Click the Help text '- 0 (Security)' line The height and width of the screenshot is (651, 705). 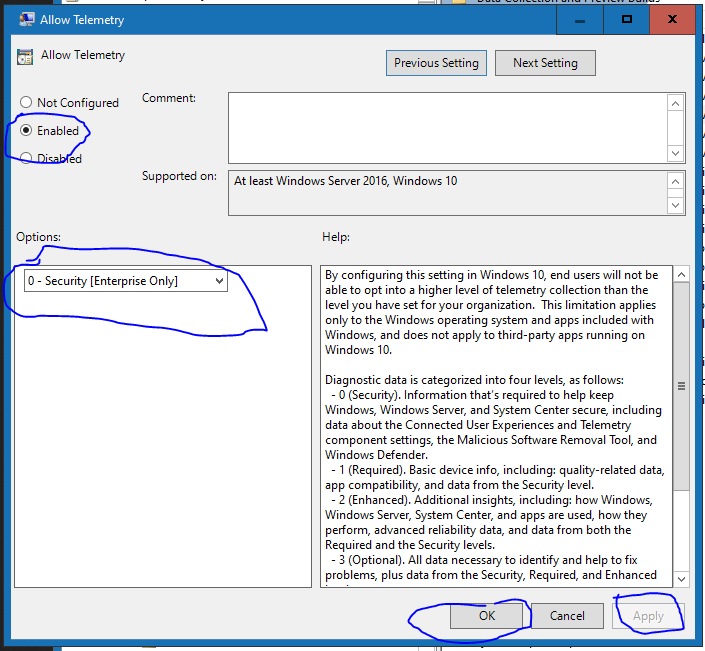pyautogui.click(x=472, y=395)
